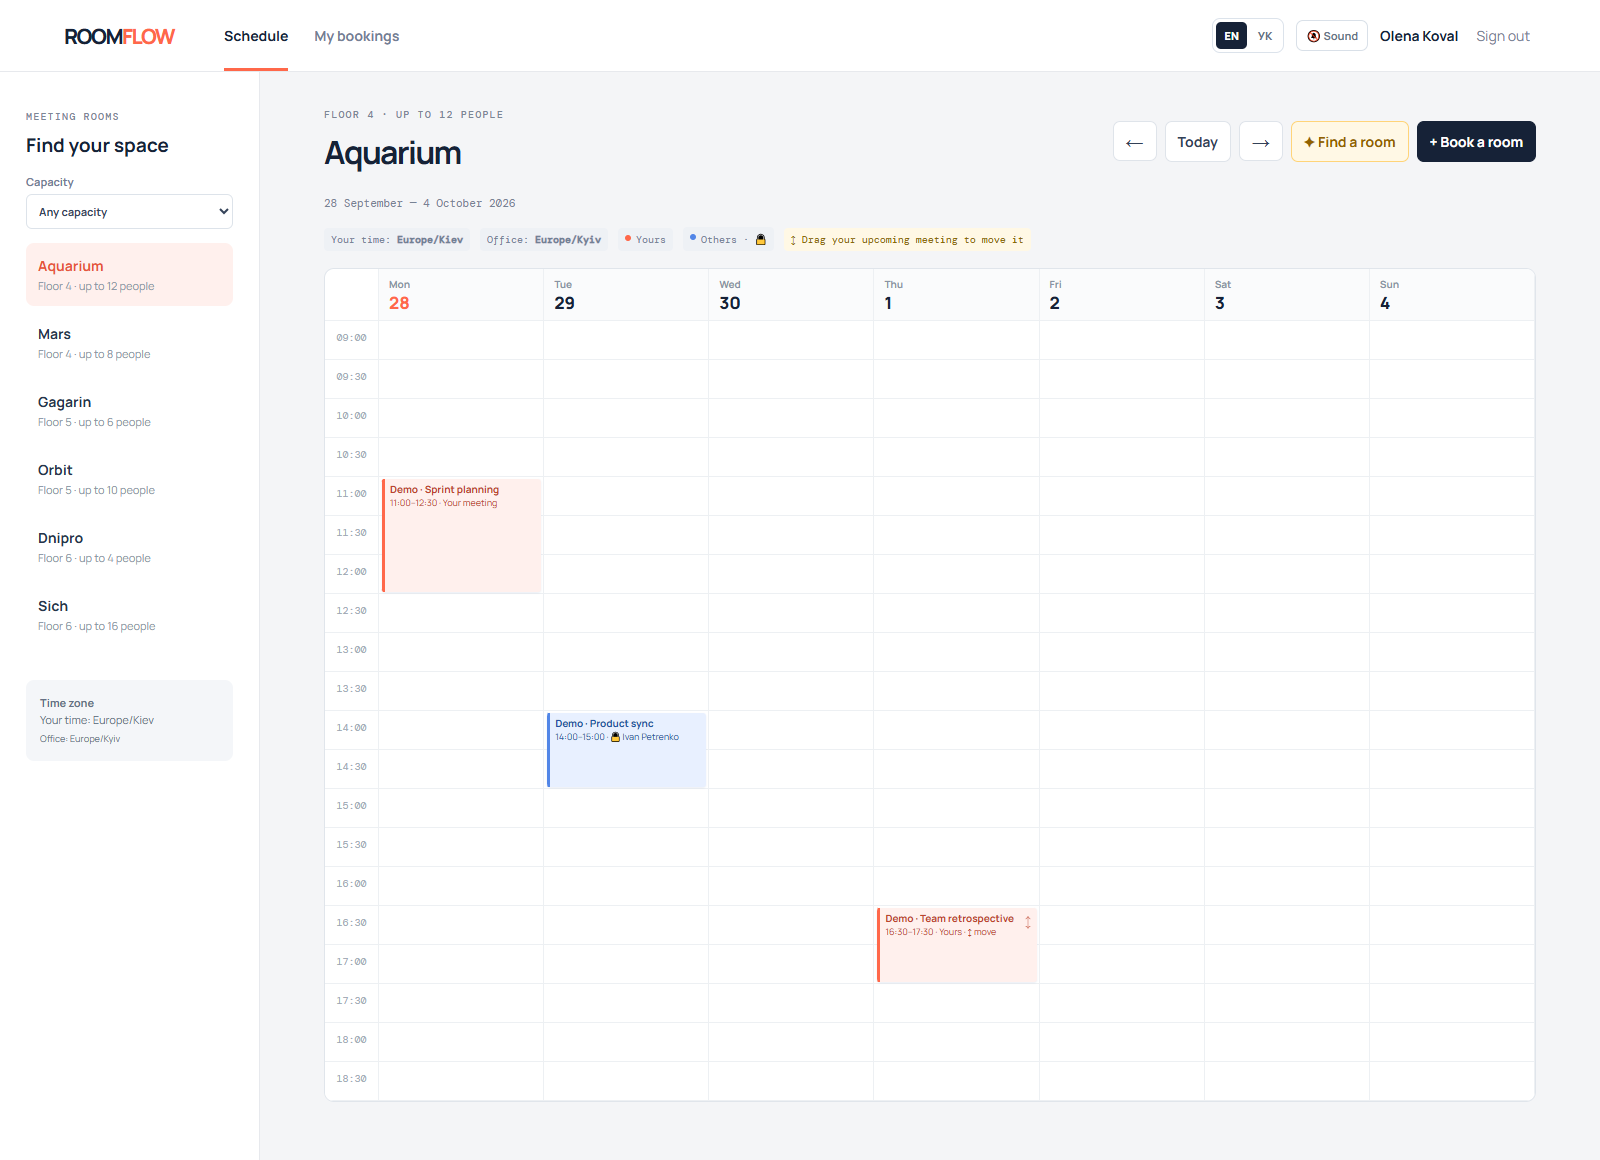Click the Time zone info card
The height and width of the screenshot is (1160, 1600).
tap(129, 720)
